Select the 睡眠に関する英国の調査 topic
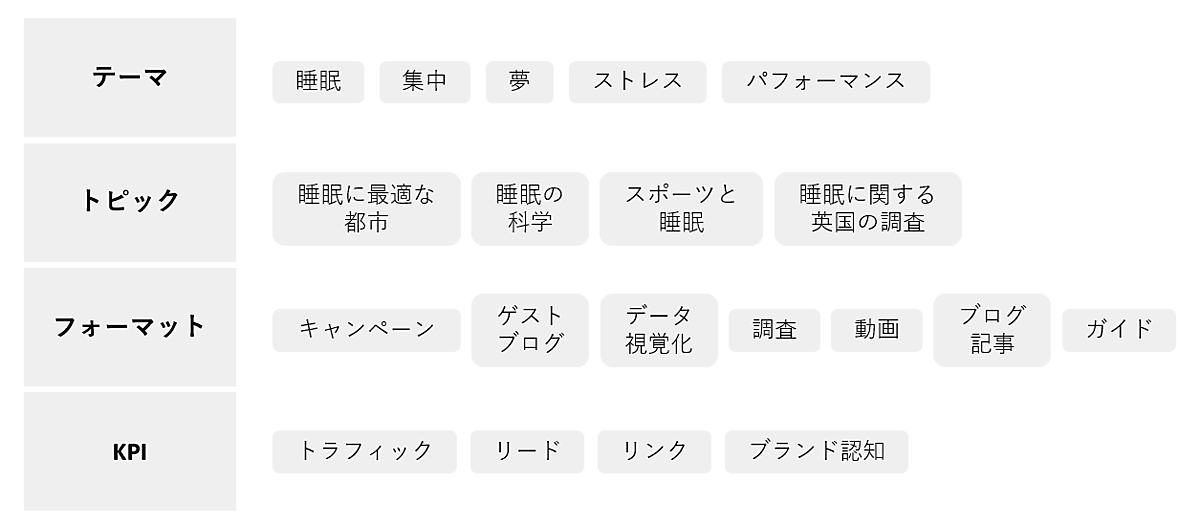Viewport: 1200px width, 526px height. (x=867, y=208)
